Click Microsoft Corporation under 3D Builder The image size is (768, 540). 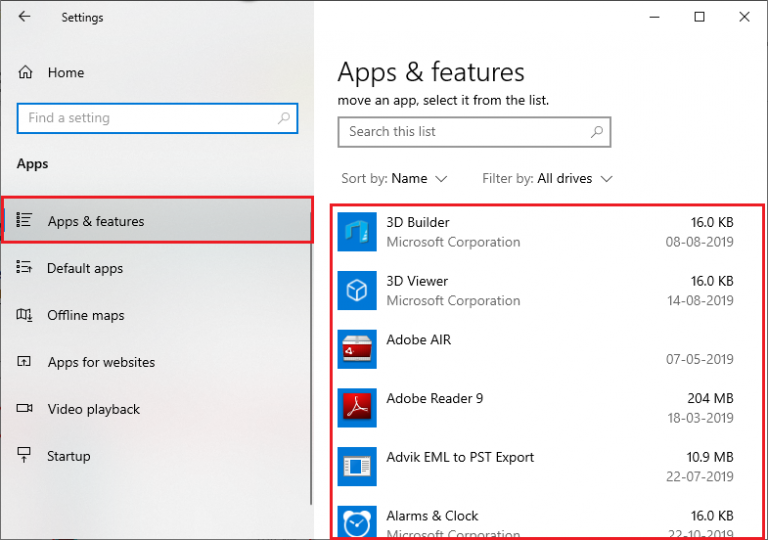[x=453, y=242]
